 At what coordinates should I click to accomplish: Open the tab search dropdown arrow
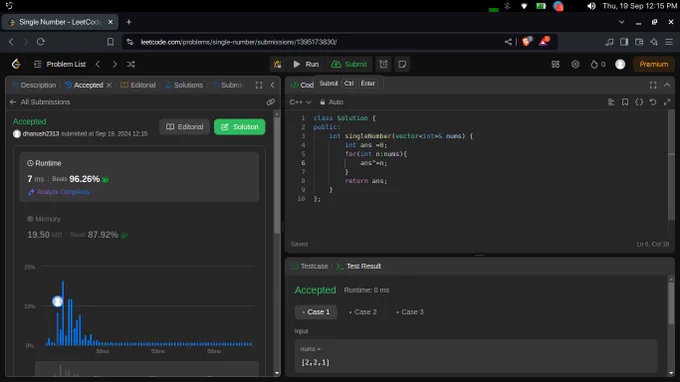click(621, 22)
